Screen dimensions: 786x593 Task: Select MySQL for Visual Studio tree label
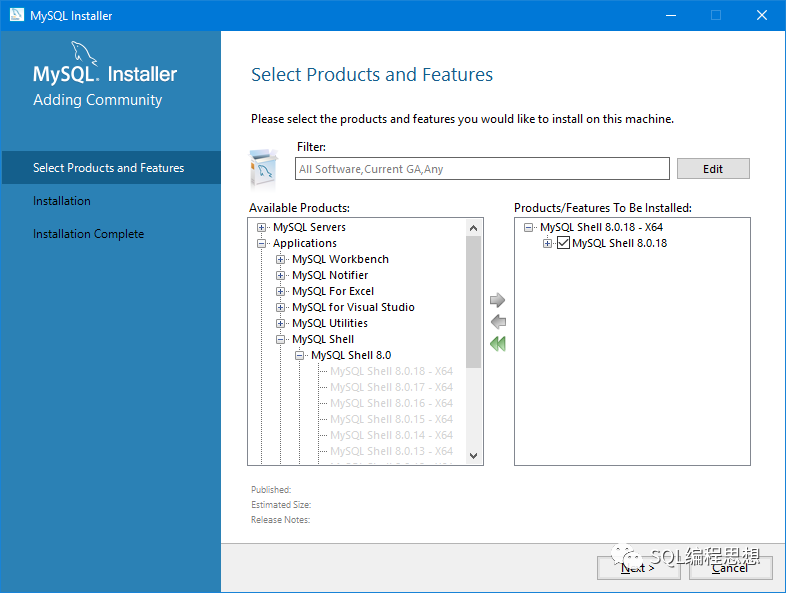(353, 307)
